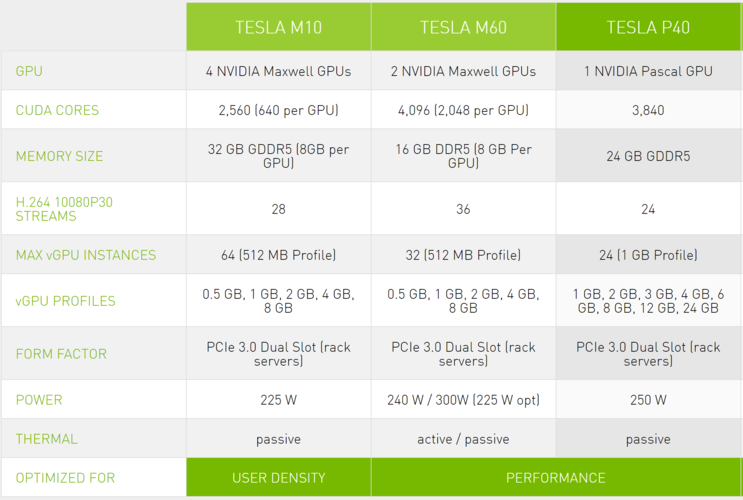Viewport: 743px width, 500px height.
Task: Click the M10 'passive' thermal cell
Action: (x=279, y=439)
